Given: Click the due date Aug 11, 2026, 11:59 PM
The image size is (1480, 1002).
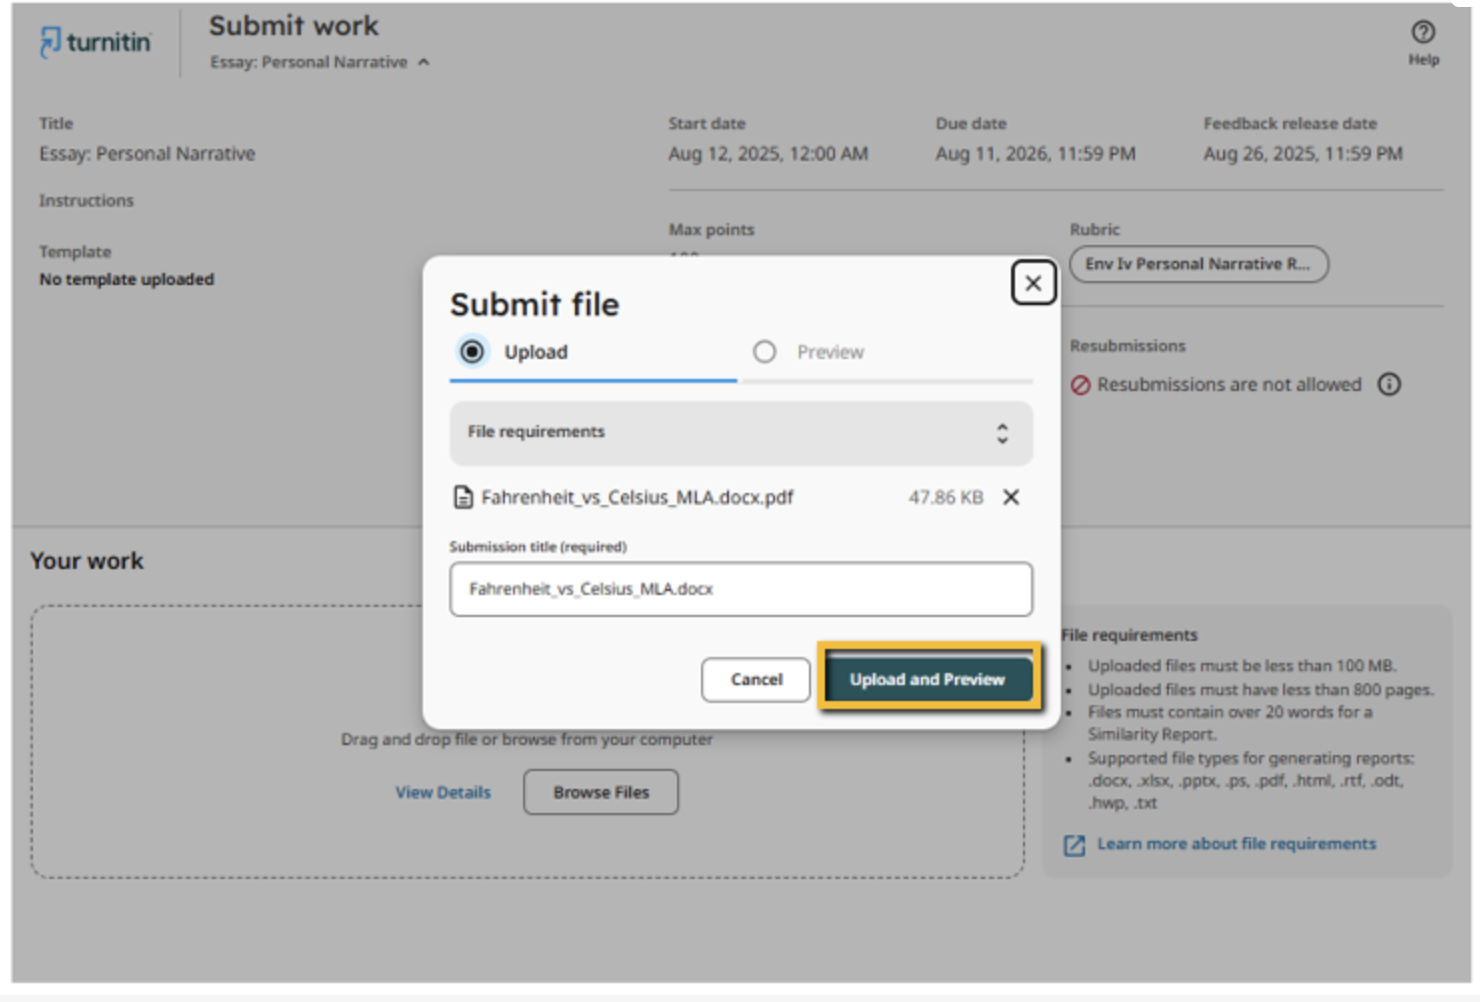Looking at the screenshot, I should (x=1035, y=154).
